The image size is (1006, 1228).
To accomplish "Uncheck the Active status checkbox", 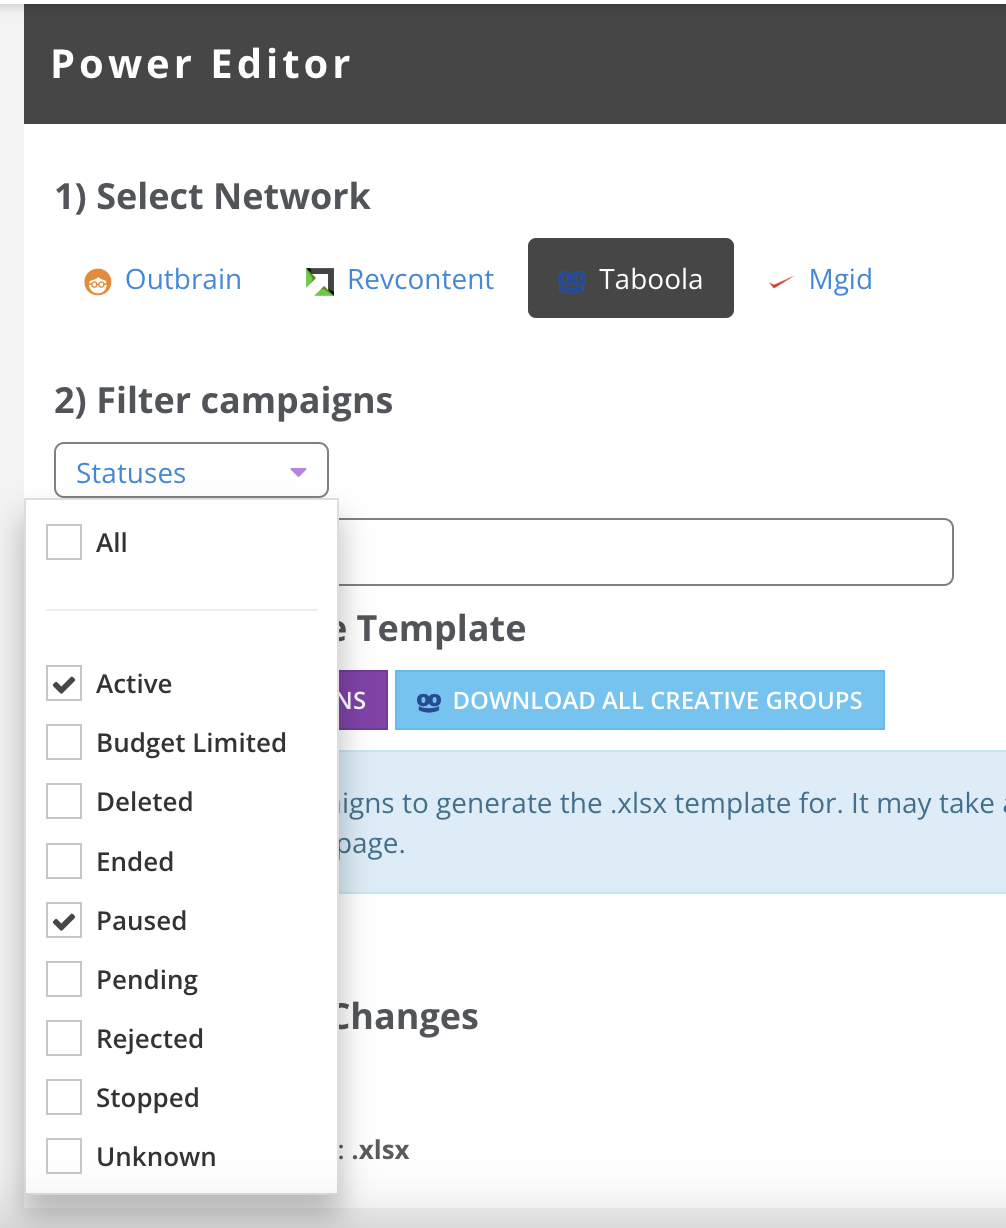I will (64, 684).
